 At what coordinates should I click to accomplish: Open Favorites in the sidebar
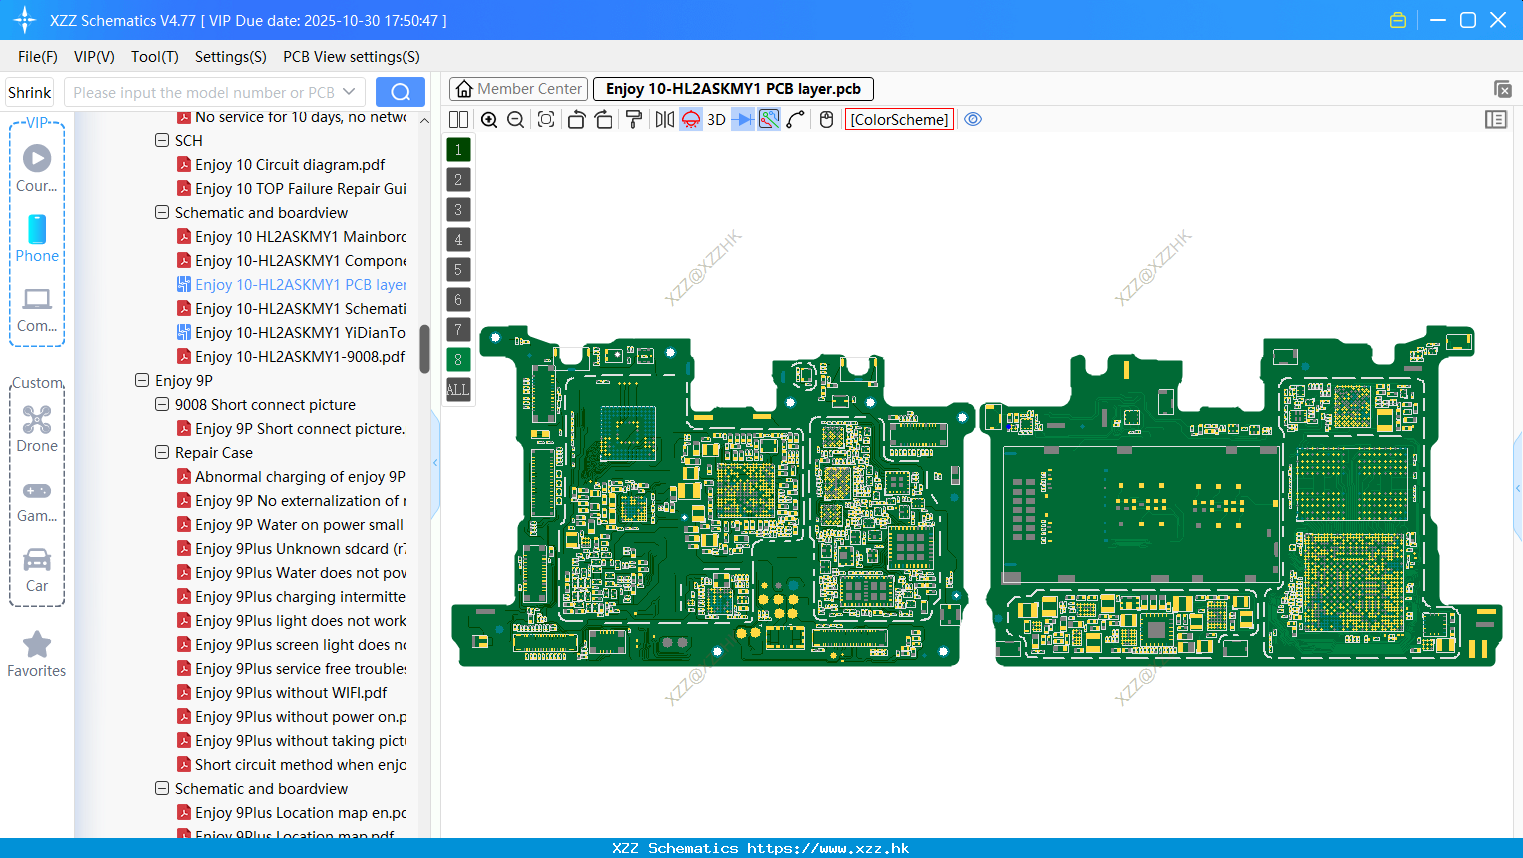pos(37,655)
